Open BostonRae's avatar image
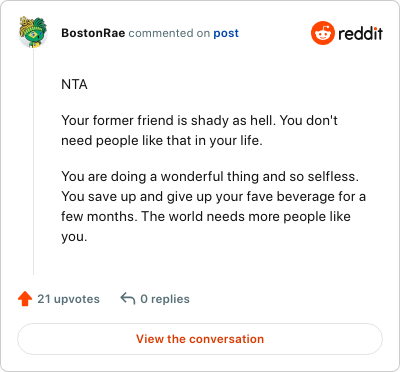Screen dimensions: 400x372 (33, 32)
